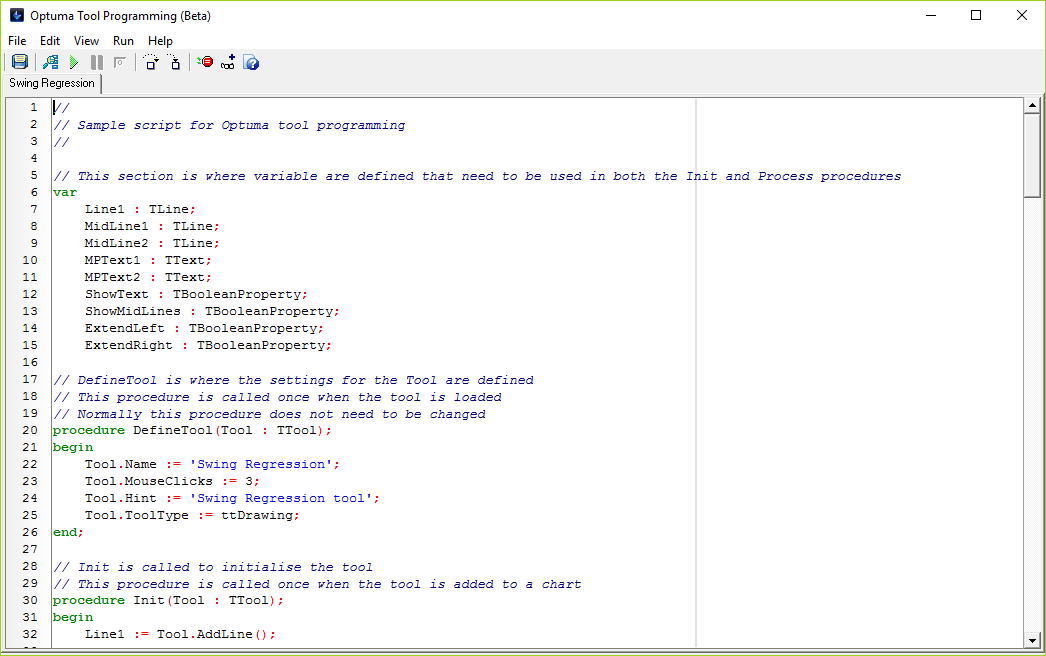Click 'Tool.MouseClicks := 3;' line
This screenshot has width=1046, height=656.
pyautogui.click(x=172, y=481)
